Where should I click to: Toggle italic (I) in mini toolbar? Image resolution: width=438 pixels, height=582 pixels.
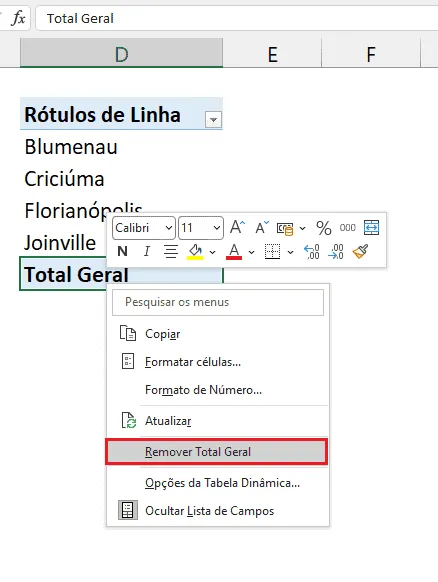(147, 252)
